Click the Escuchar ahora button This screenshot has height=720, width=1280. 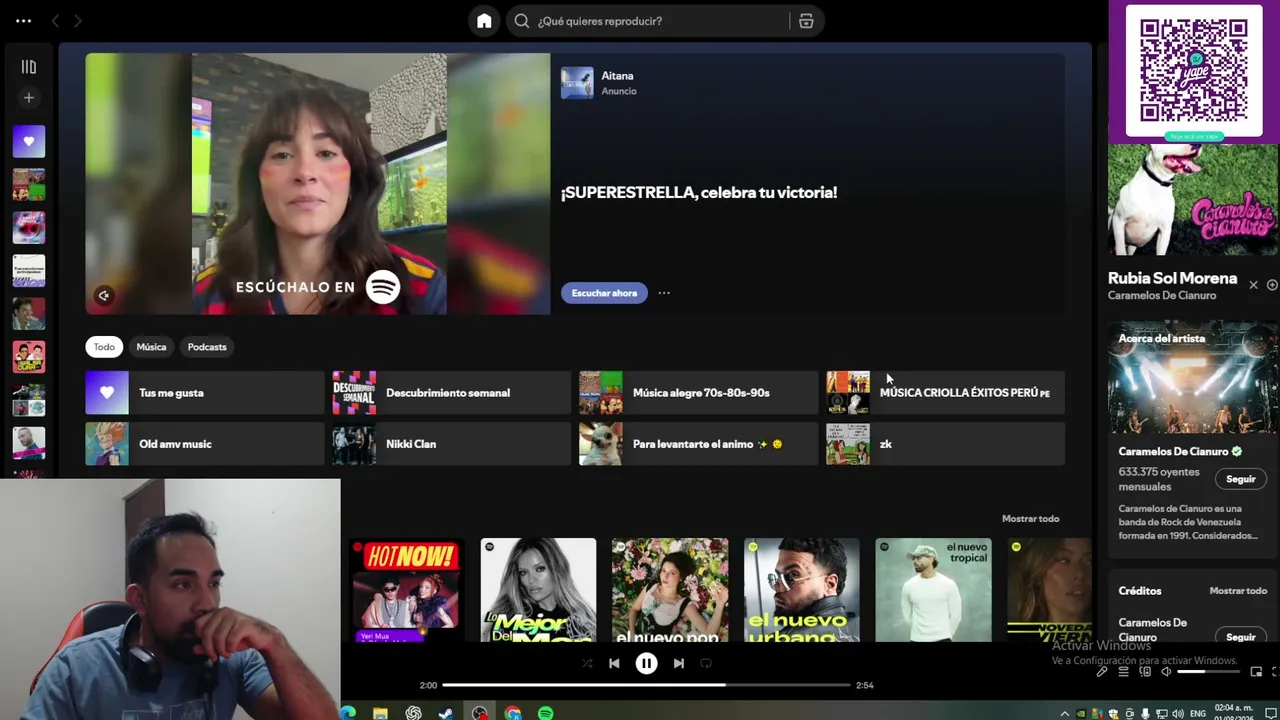pos(604,293)
